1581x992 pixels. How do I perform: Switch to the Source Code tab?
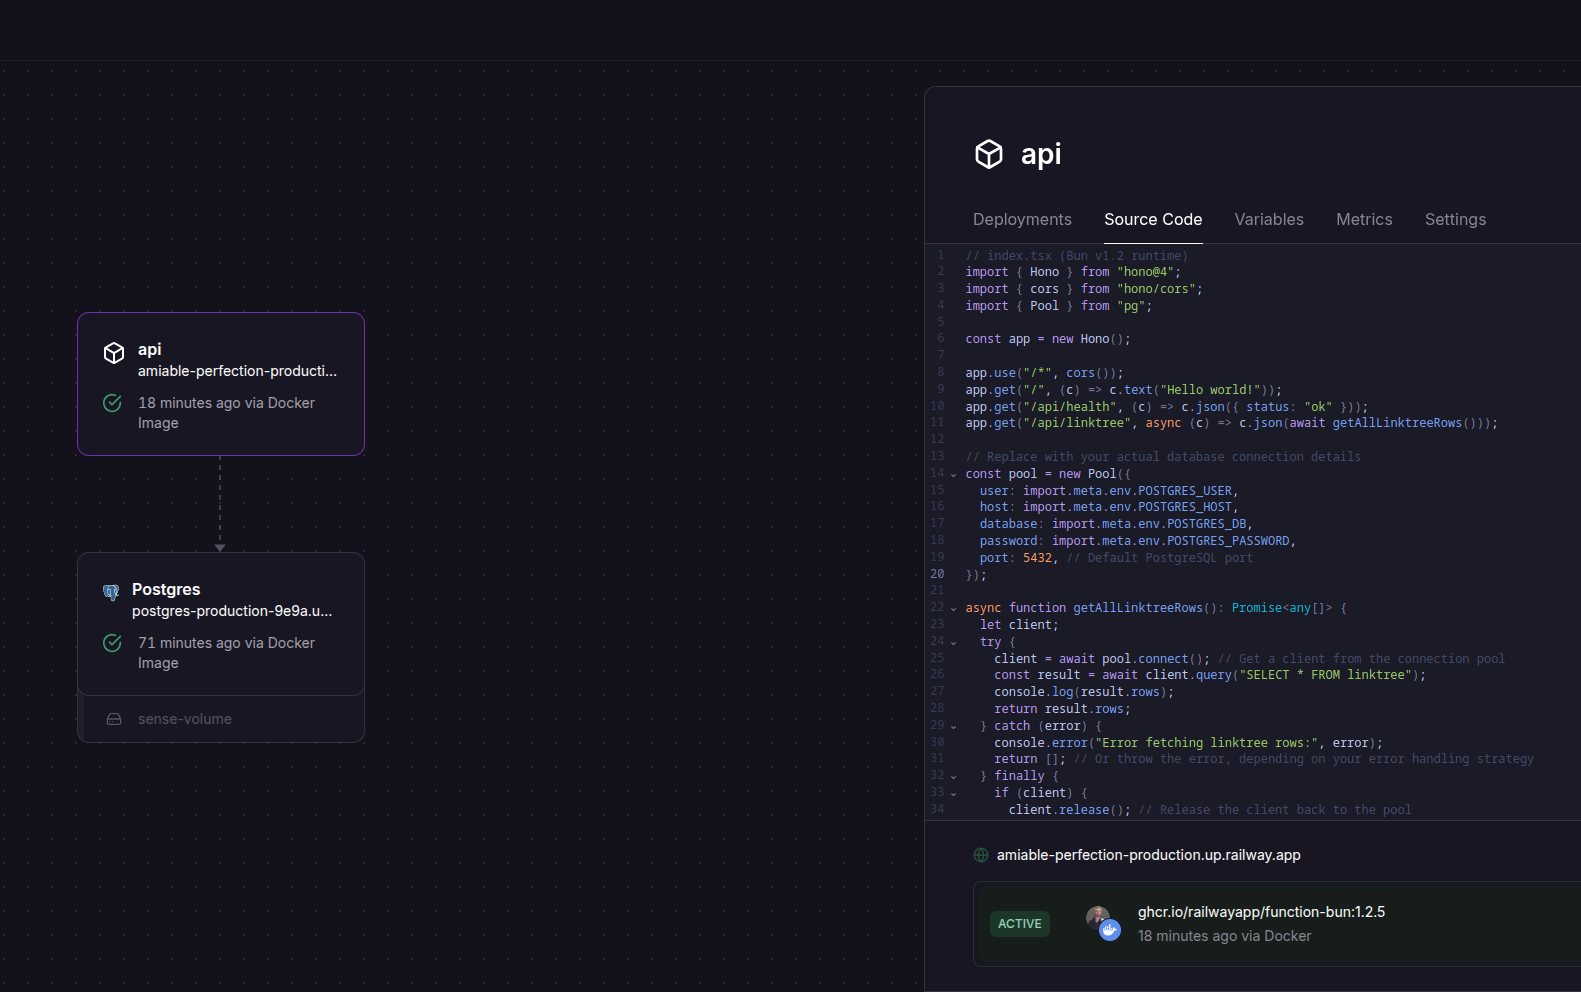(1153, 219)
